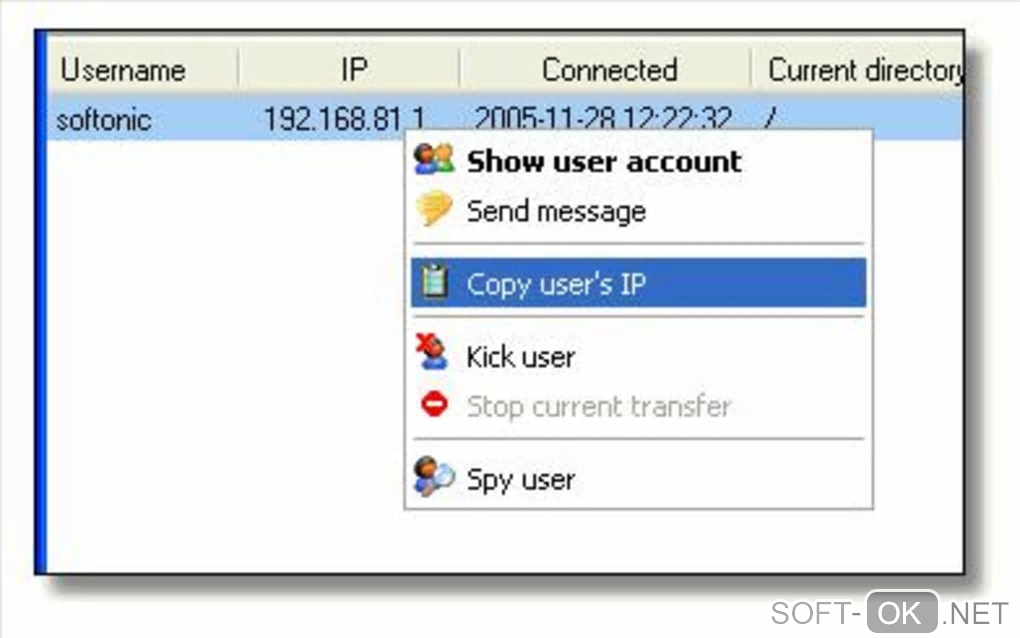Viewport: 1020px width, 638px height.
Task: Click the IP address 192.168.81.1 cell
Action: (x=344, y=118)
